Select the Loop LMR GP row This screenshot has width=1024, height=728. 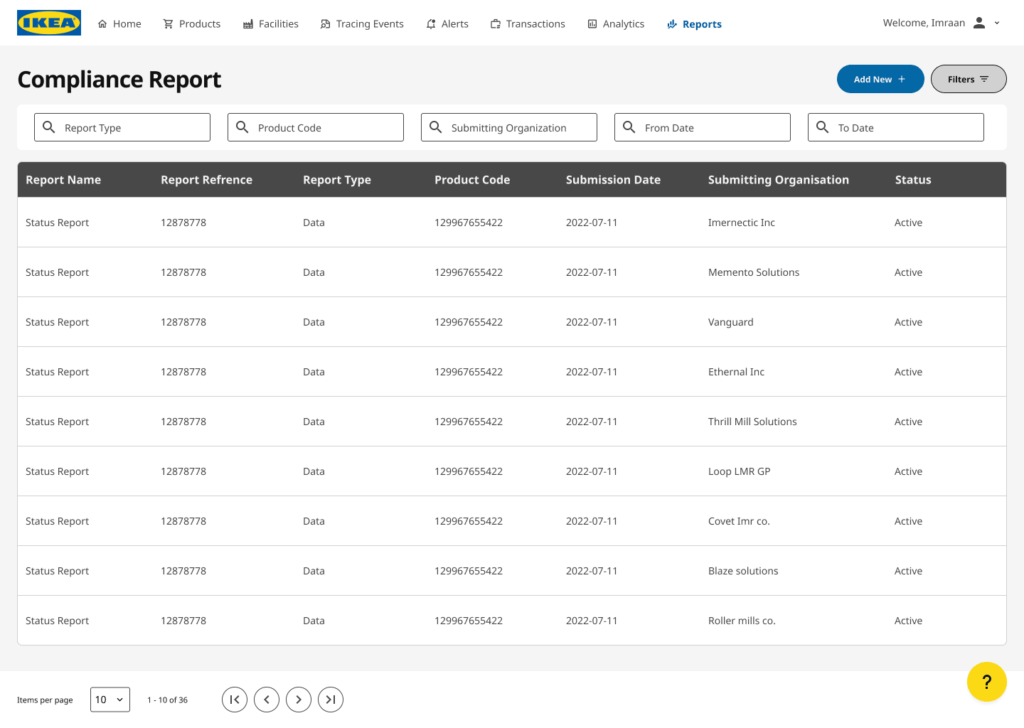[512, 471]
